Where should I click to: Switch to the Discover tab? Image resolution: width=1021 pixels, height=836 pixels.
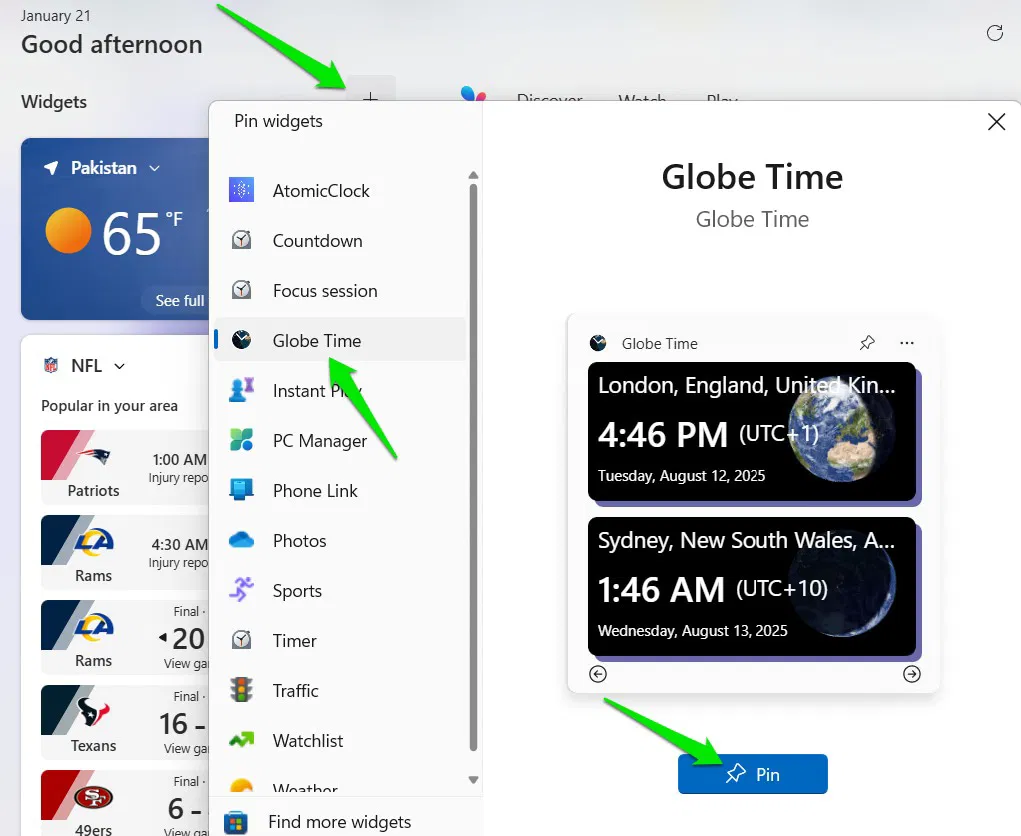click(550, 100)
